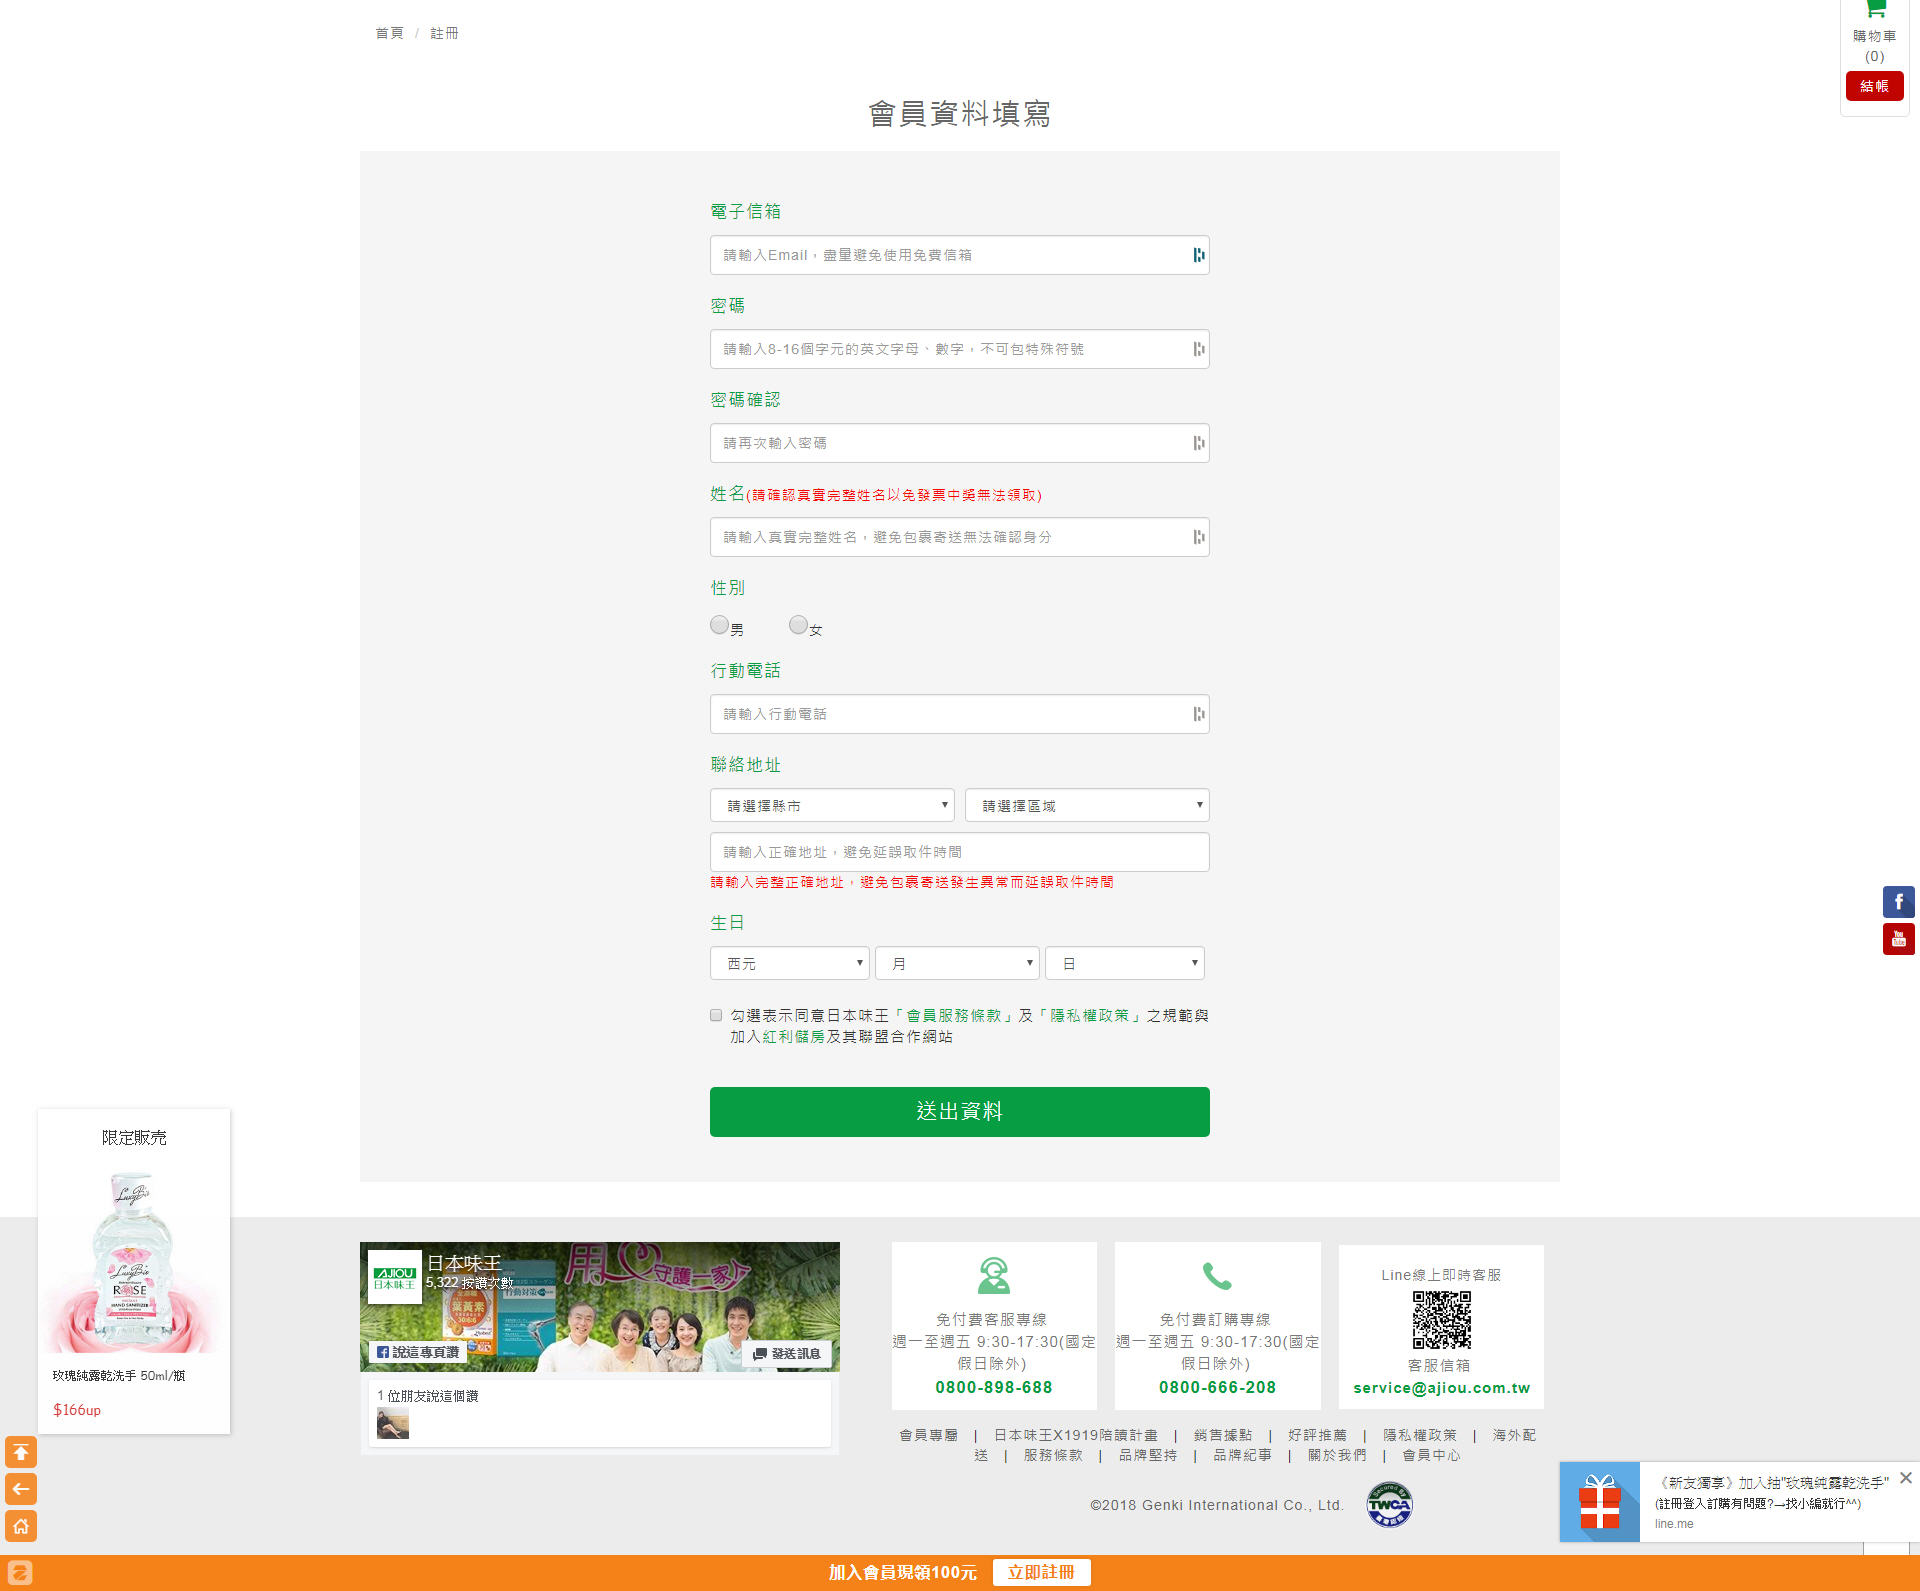The image size is (1920, 1591).
Task: Select the 男 gender radio button
Action: coord(719,625)
